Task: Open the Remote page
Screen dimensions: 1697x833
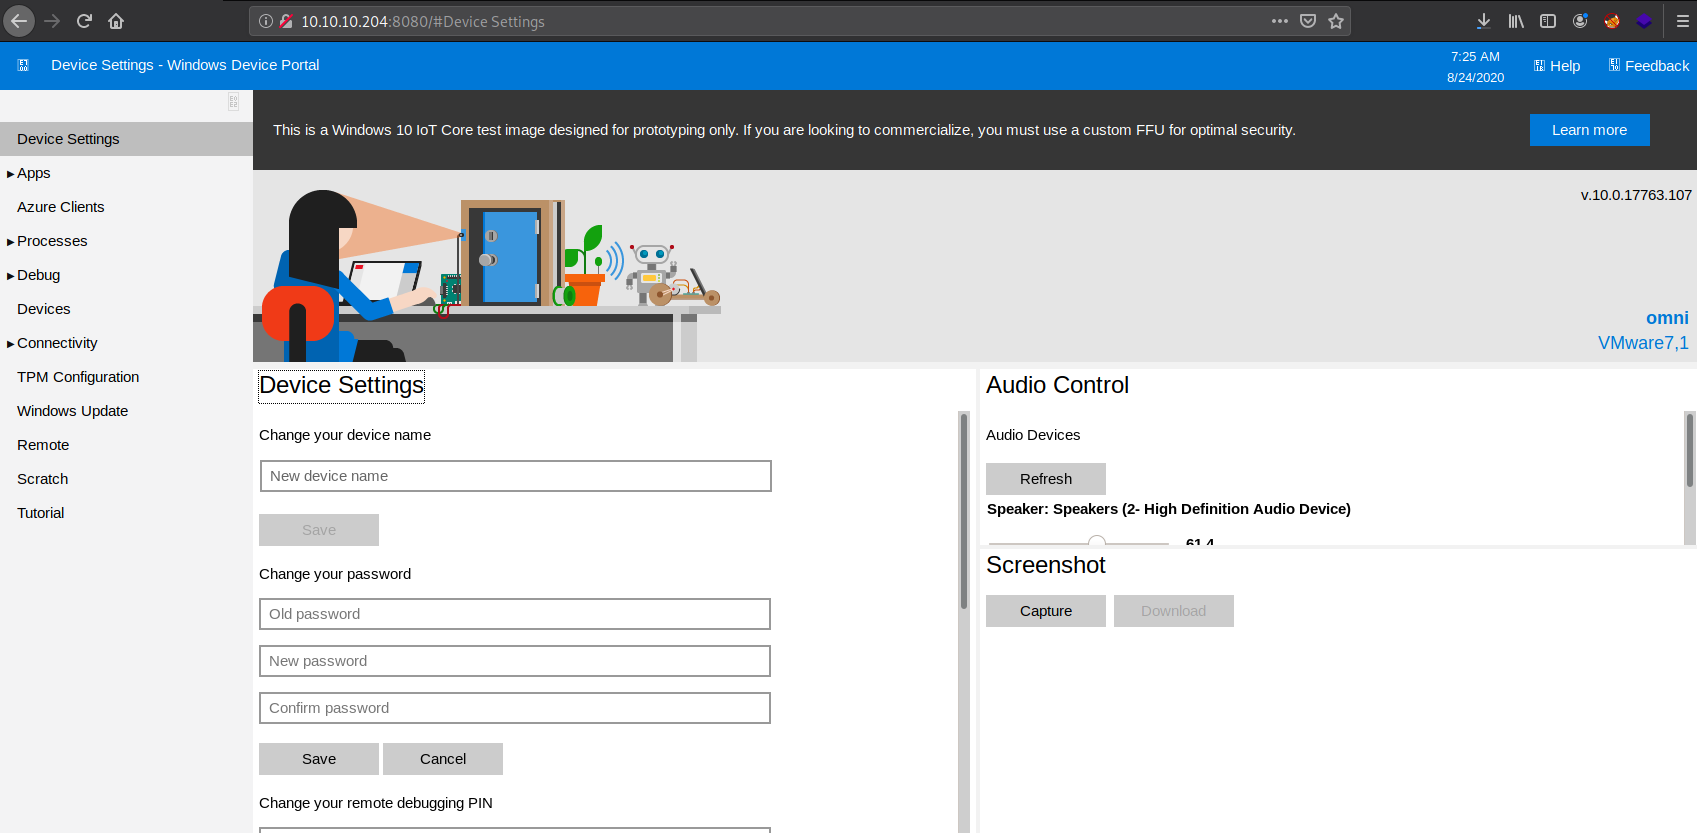Action: point(43,445)
